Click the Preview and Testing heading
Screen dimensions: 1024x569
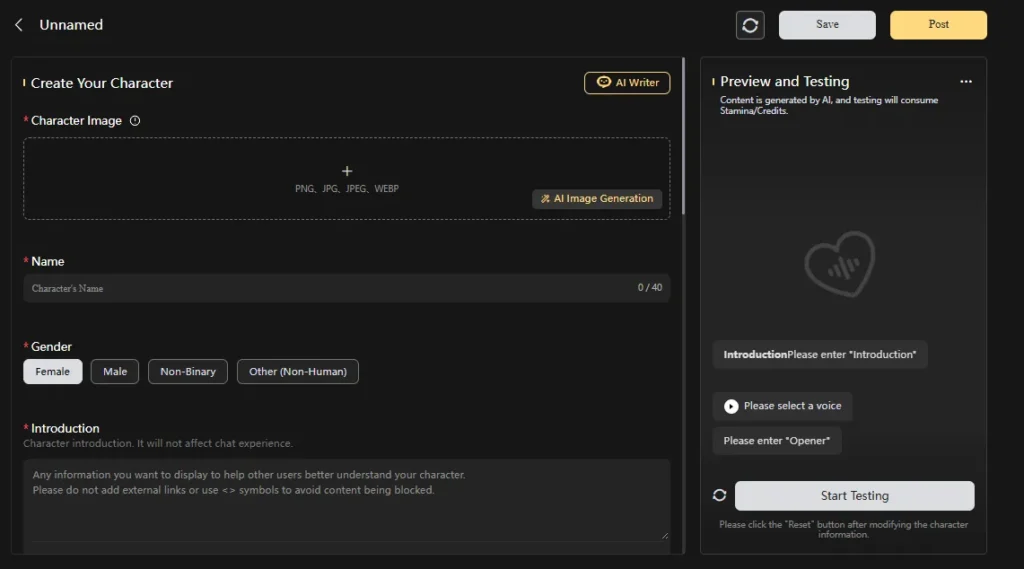[784, 82]
